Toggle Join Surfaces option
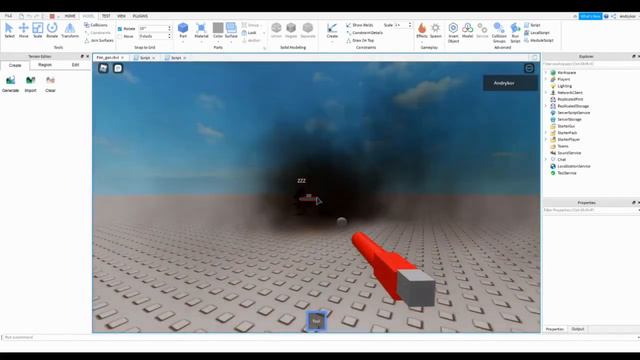The image size is (640, 360). [99, 40]
